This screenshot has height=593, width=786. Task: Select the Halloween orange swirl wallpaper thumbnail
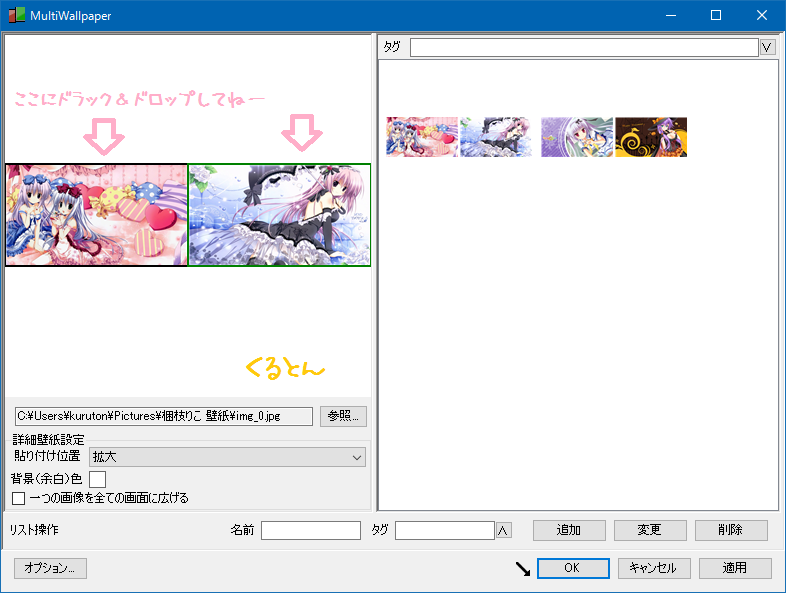(651, 137)
